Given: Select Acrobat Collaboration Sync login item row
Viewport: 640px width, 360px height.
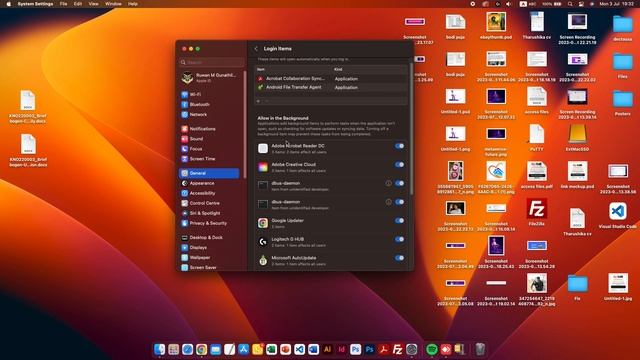Looking at the screenshot, I should tap(331, 78).
